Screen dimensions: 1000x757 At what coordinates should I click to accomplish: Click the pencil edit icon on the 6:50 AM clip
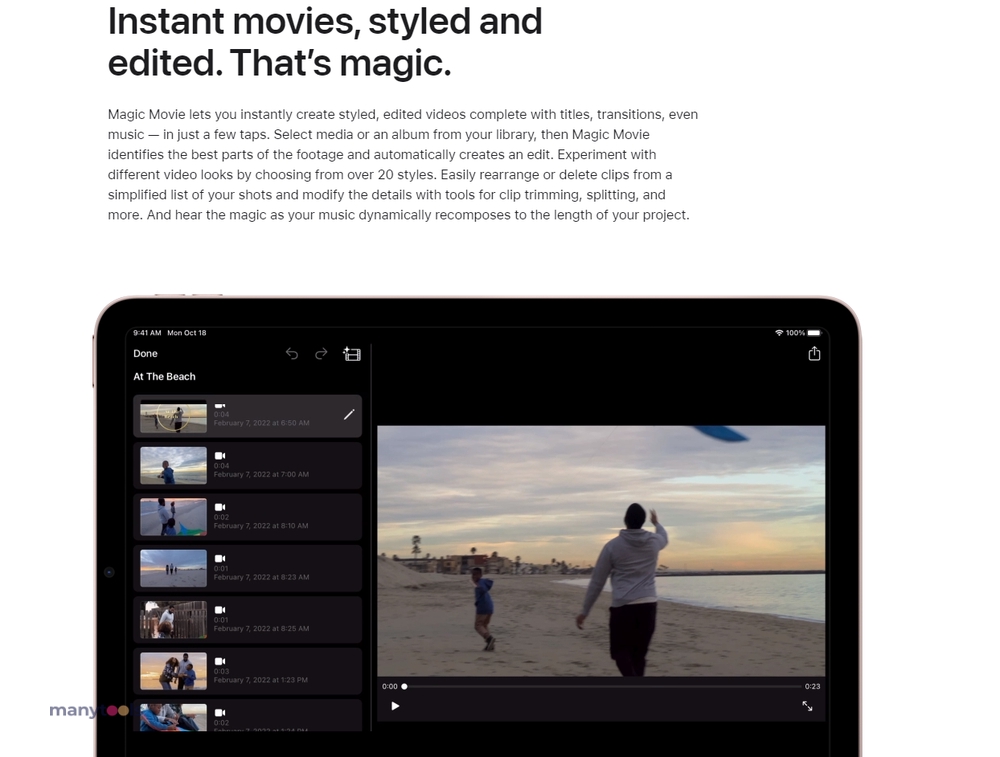click(x=349, y=415)
